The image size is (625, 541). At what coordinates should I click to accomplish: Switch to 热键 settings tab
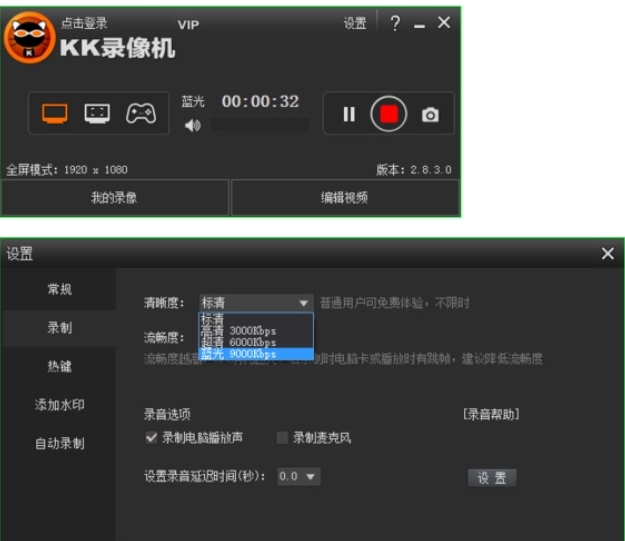pos(59,366)
